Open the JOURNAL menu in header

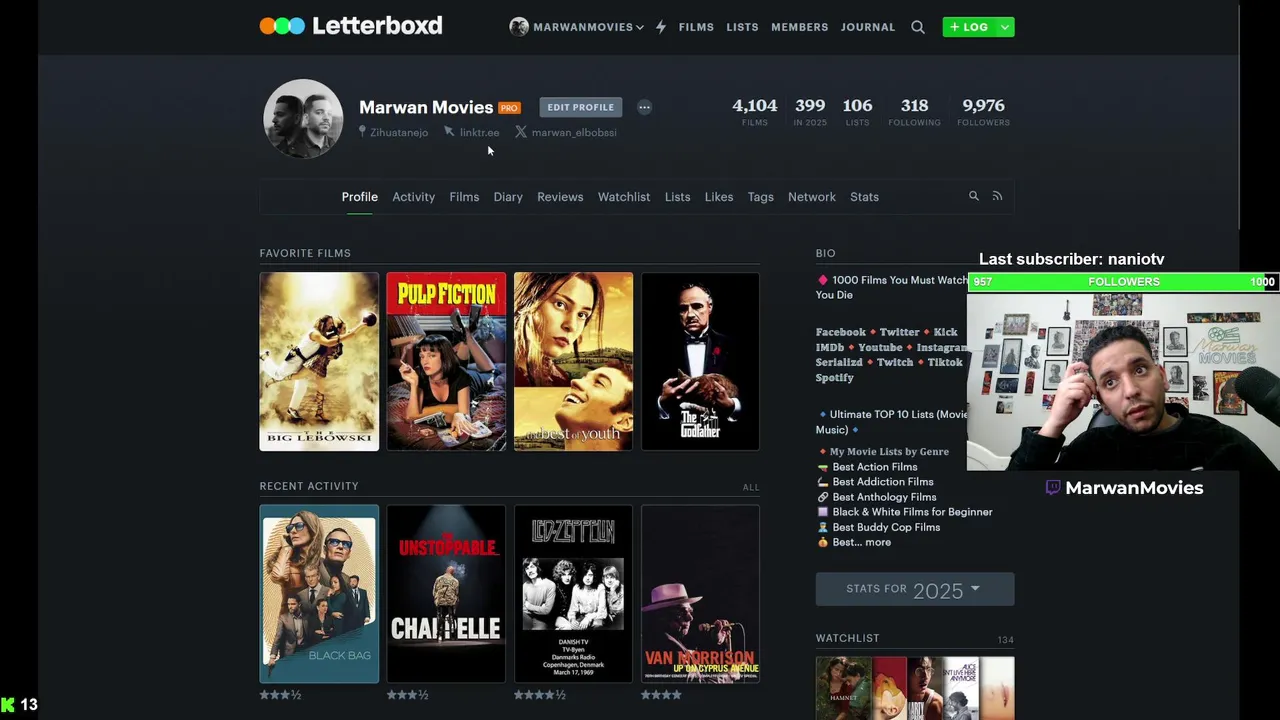coord(868,27)
